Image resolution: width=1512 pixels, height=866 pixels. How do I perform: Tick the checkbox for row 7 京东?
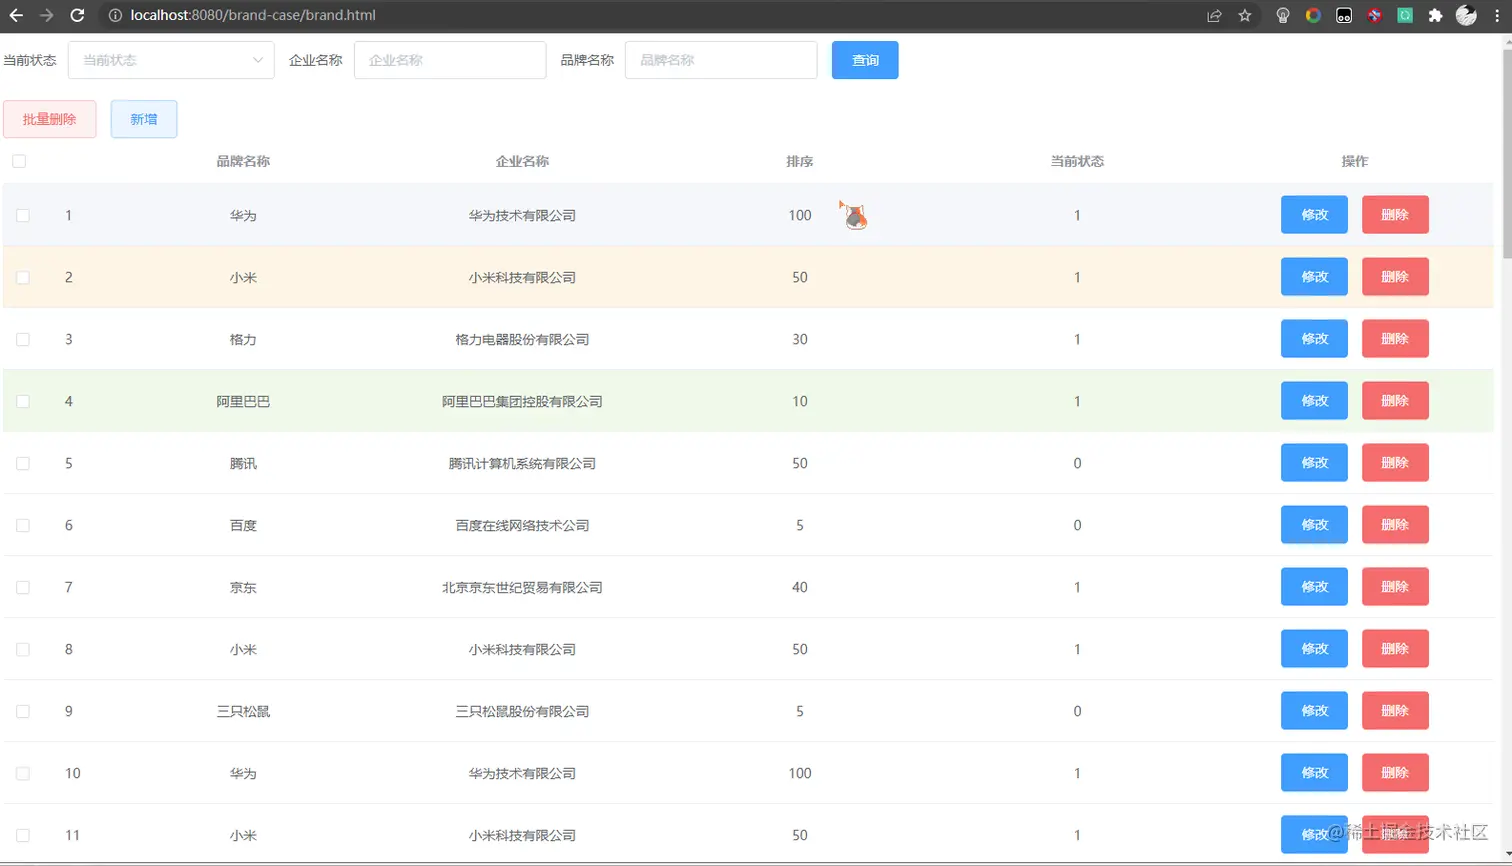(23, 587)
